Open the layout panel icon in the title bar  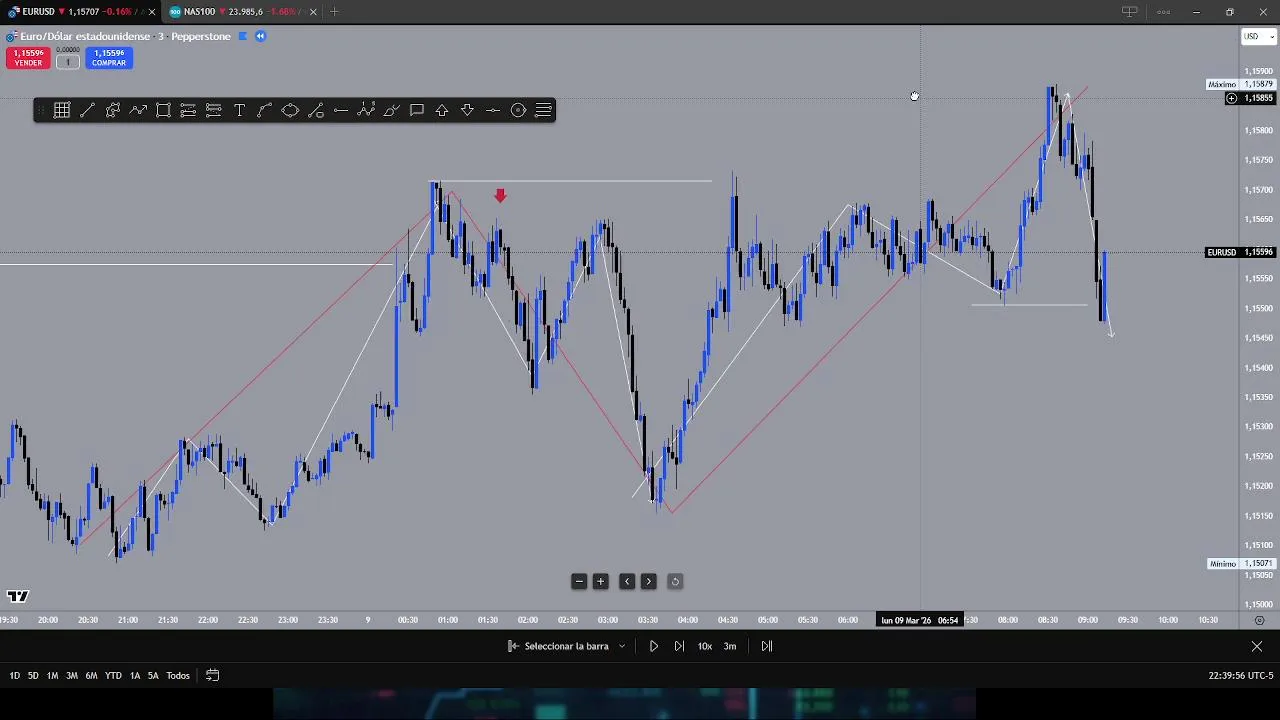click(x=1129, y=12)
